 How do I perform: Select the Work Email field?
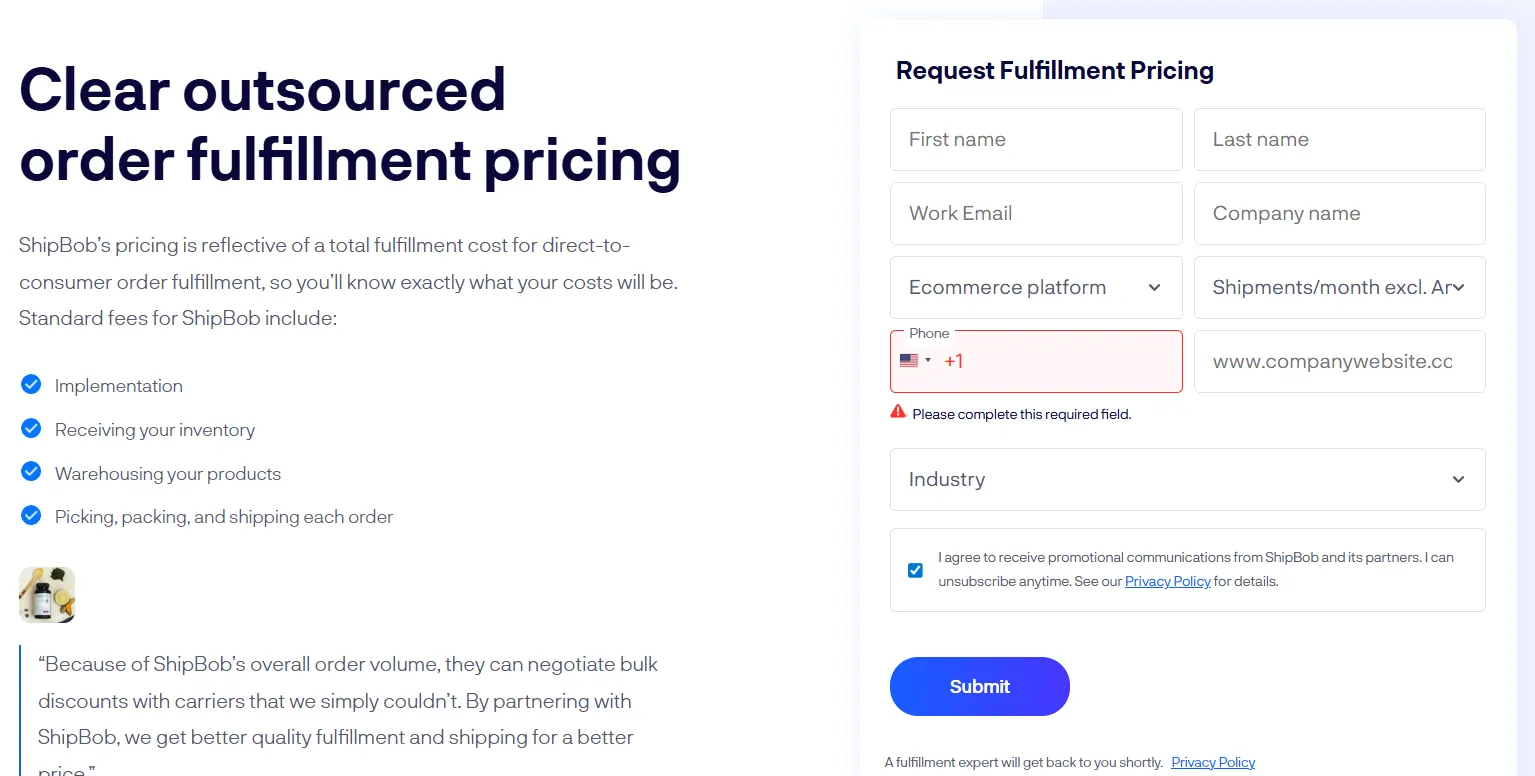click(x=1035, y=213)
